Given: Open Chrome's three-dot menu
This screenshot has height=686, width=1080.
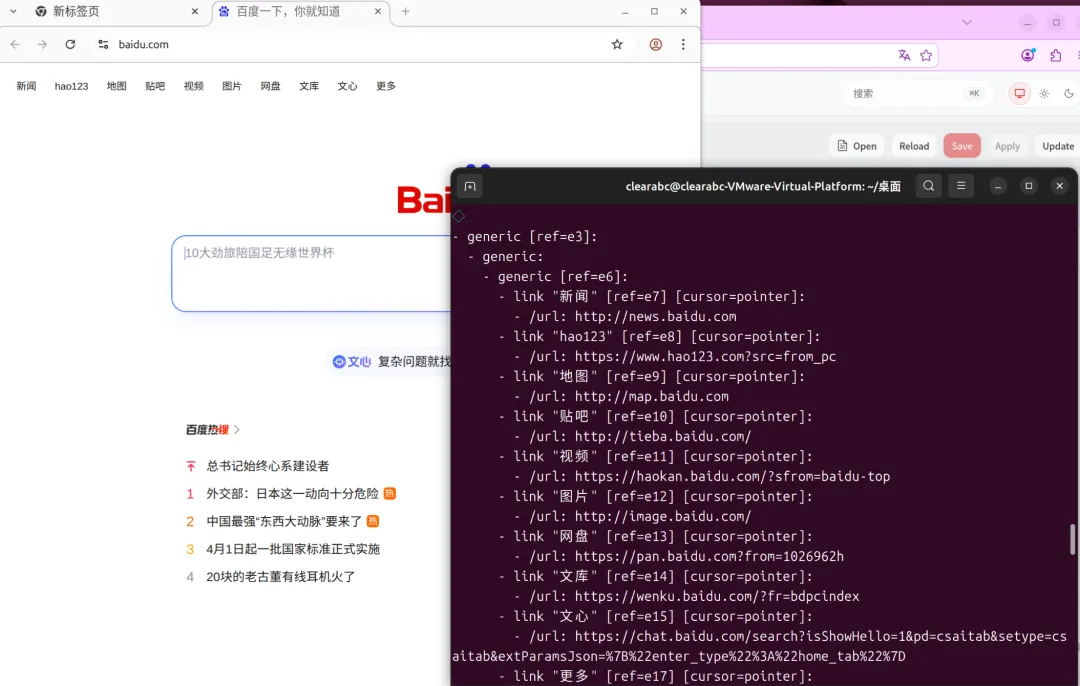Looking at the screenshot, I should point(683,44).
